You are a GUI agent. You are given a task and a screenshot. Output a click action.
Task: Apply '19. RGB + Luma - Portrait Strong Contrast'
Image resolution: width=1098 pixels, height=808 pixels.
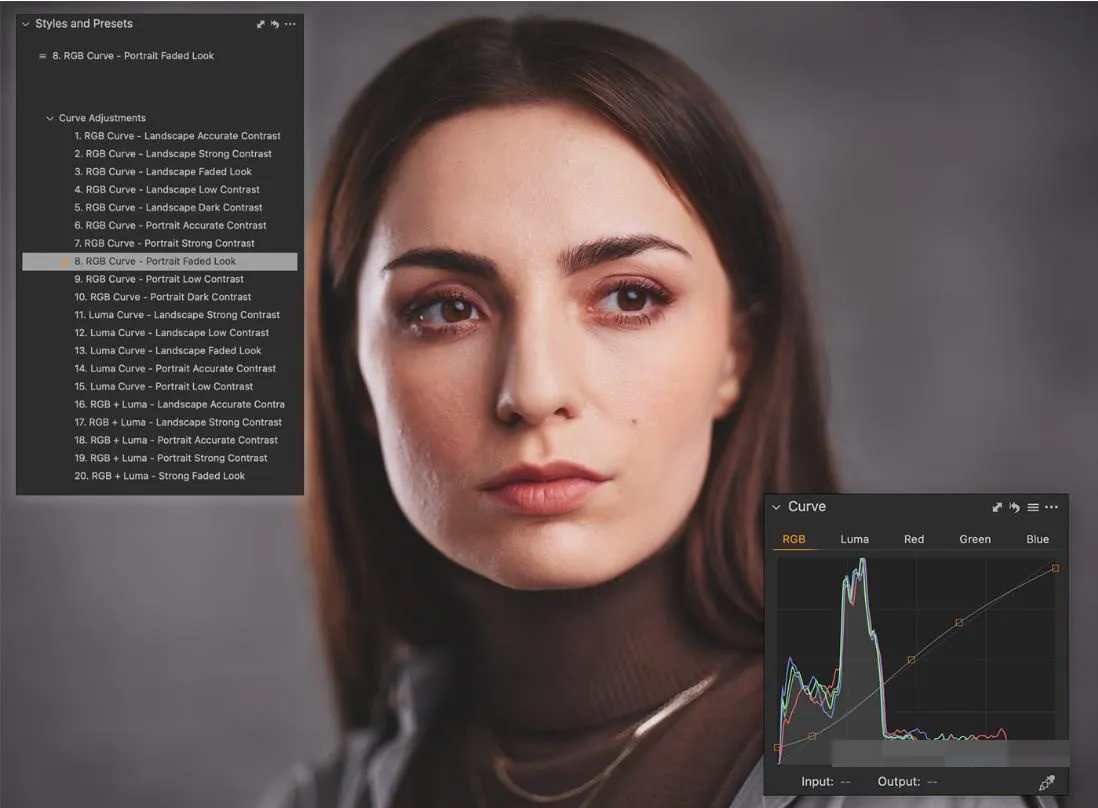point(171,459)
